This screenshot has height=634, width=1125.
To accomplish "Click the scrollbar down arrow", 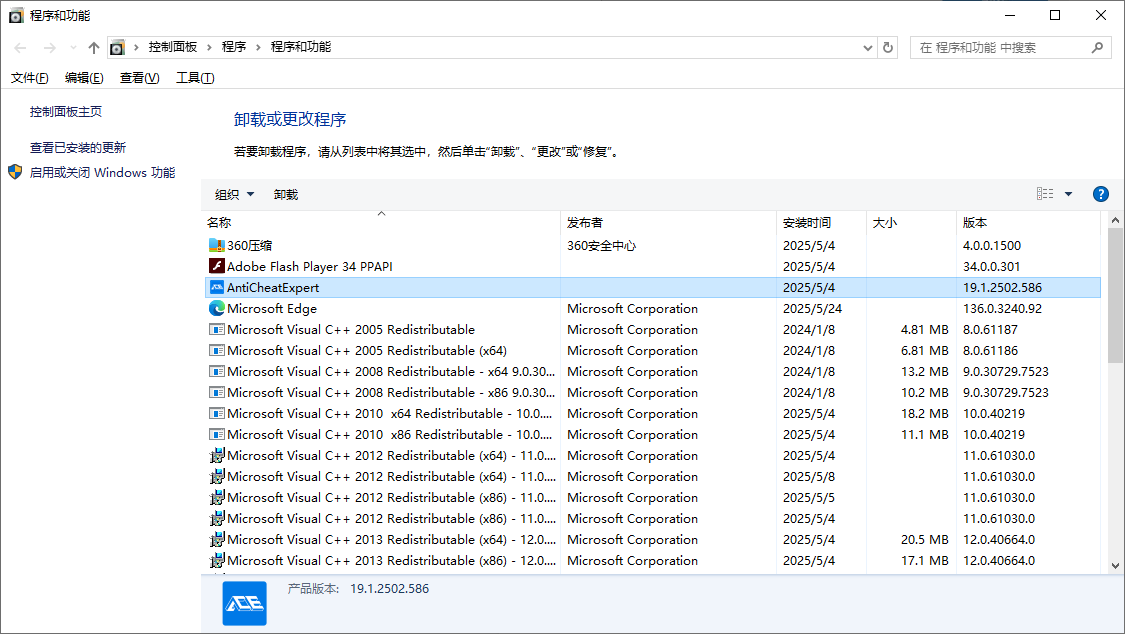I will (x=1115, y=565).
